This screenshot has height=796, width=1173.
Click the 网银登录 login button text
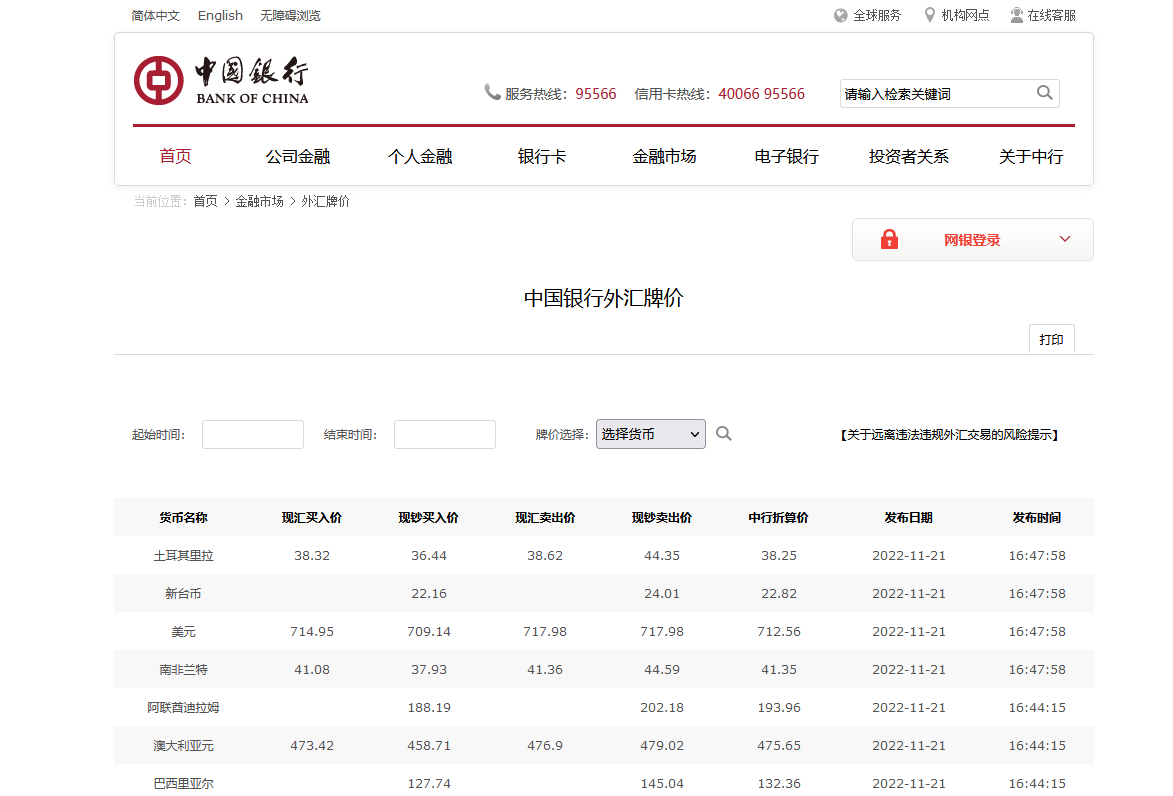[972, 240]
